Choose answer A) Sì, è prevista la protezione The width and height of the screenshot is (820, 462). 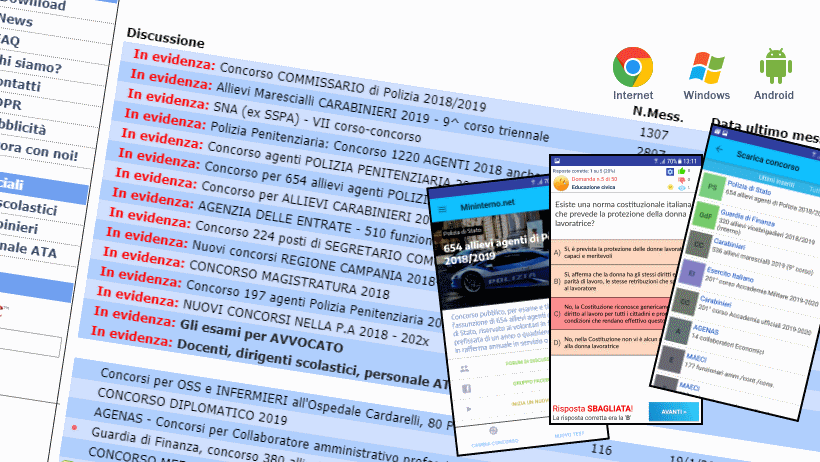click(618, 252)
